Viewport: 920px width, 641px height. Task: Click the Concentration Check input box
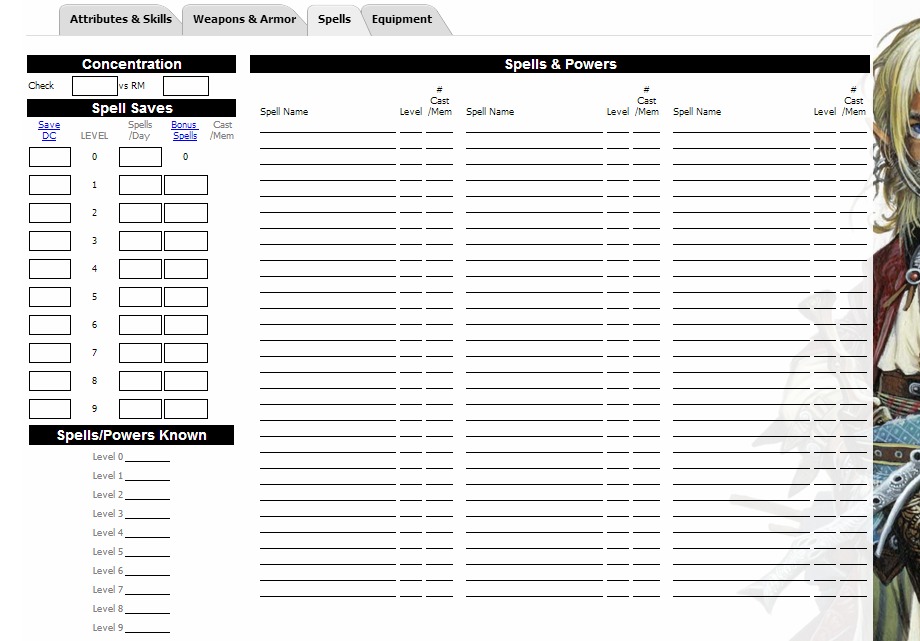[94, 86]
